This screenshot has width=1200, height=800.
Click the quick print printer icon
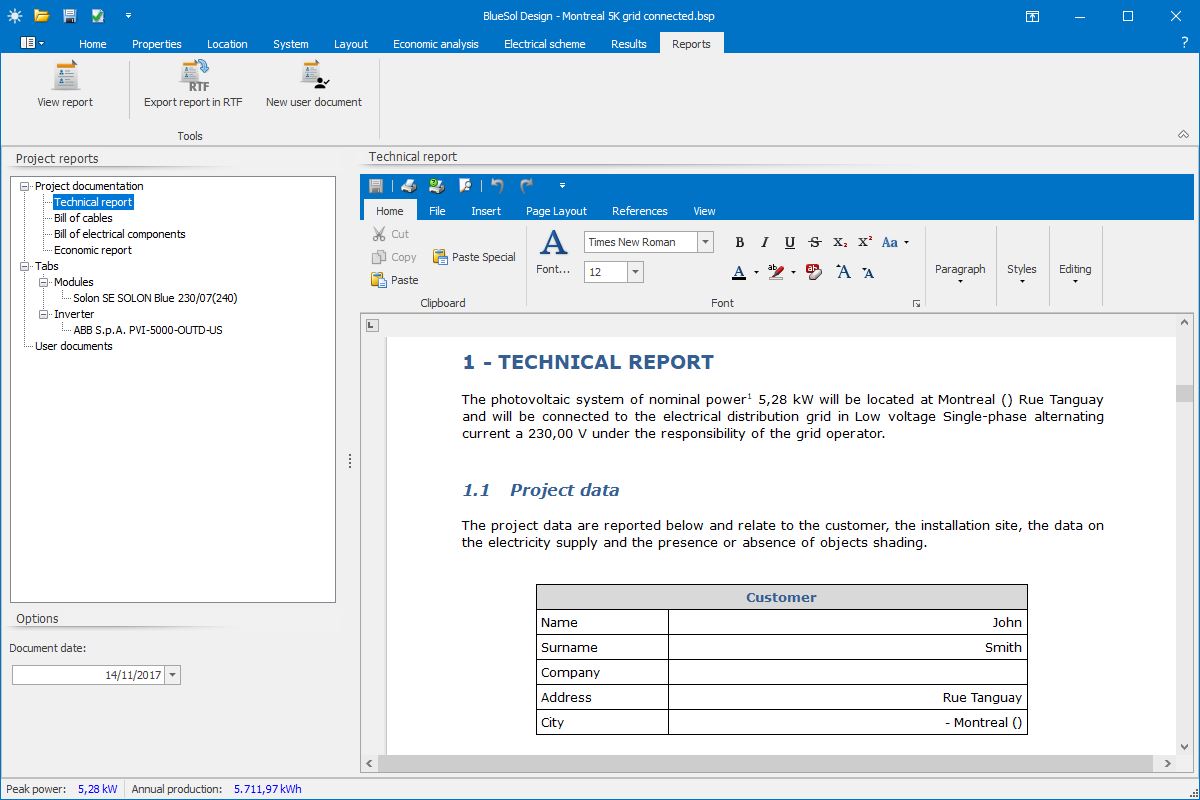(x=408, y=185)
